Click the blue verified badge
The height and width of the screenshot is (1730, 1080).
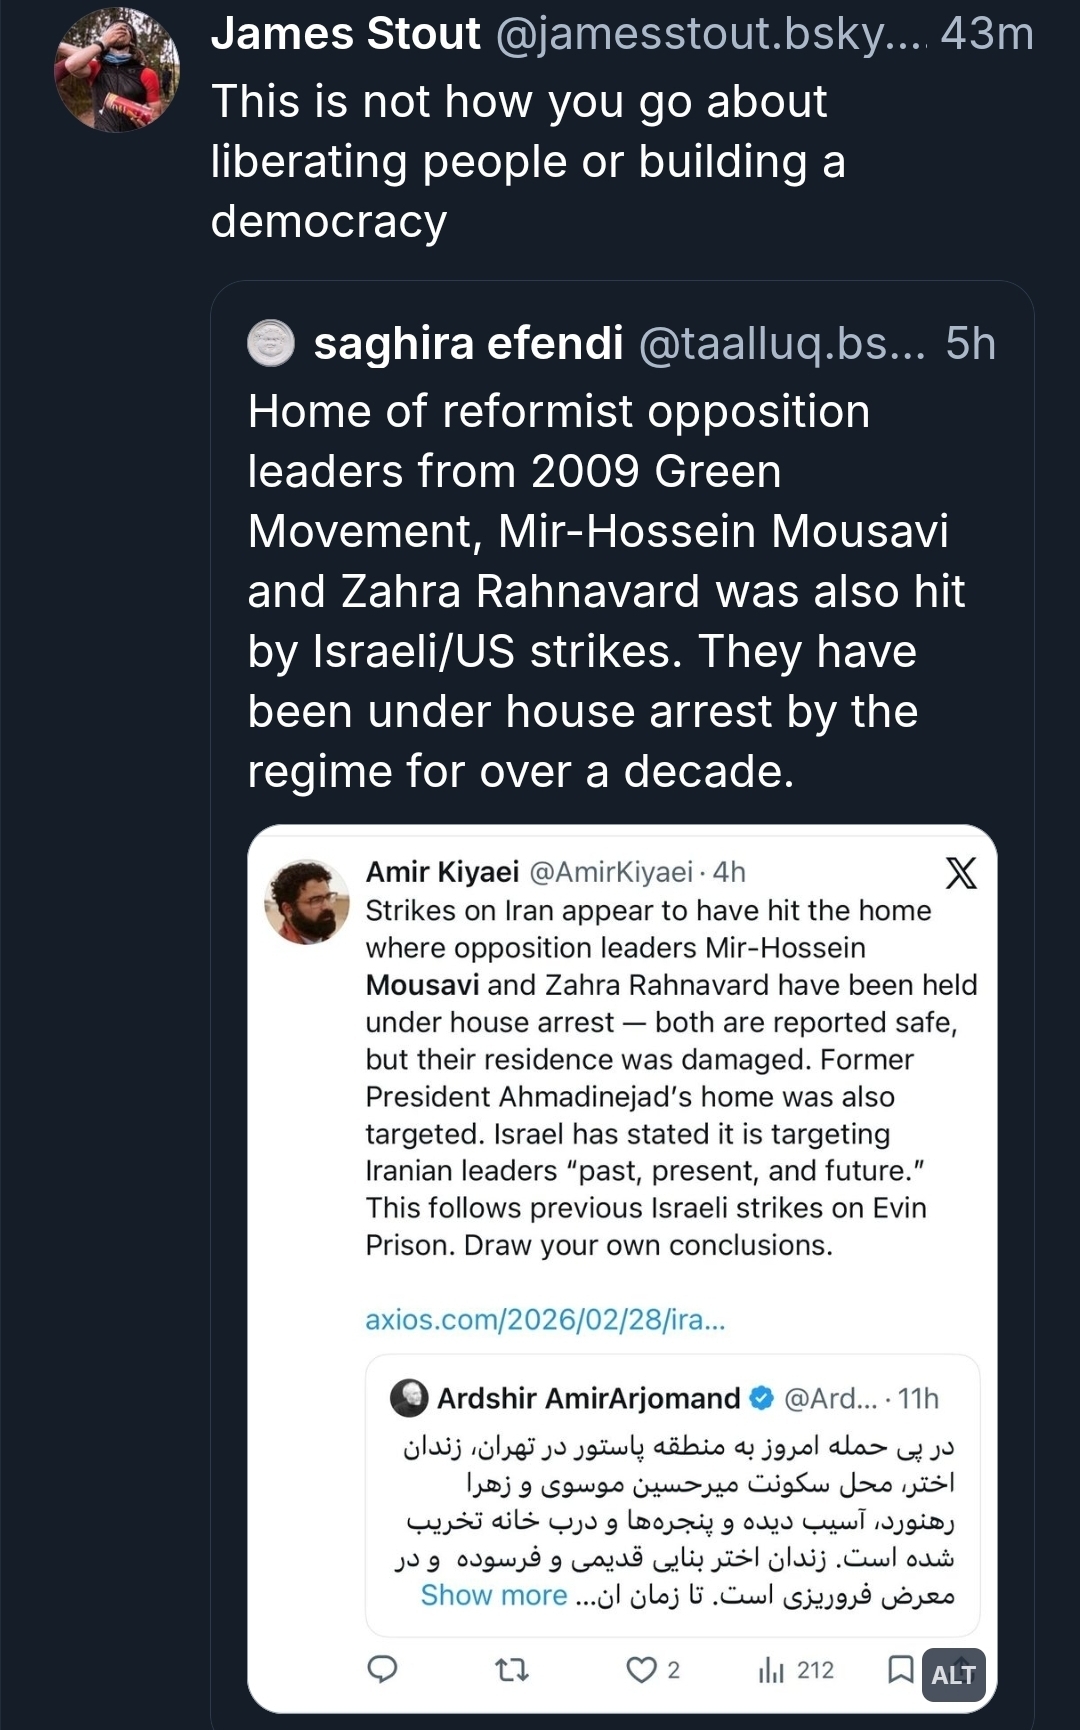(x=762, y=1398)
